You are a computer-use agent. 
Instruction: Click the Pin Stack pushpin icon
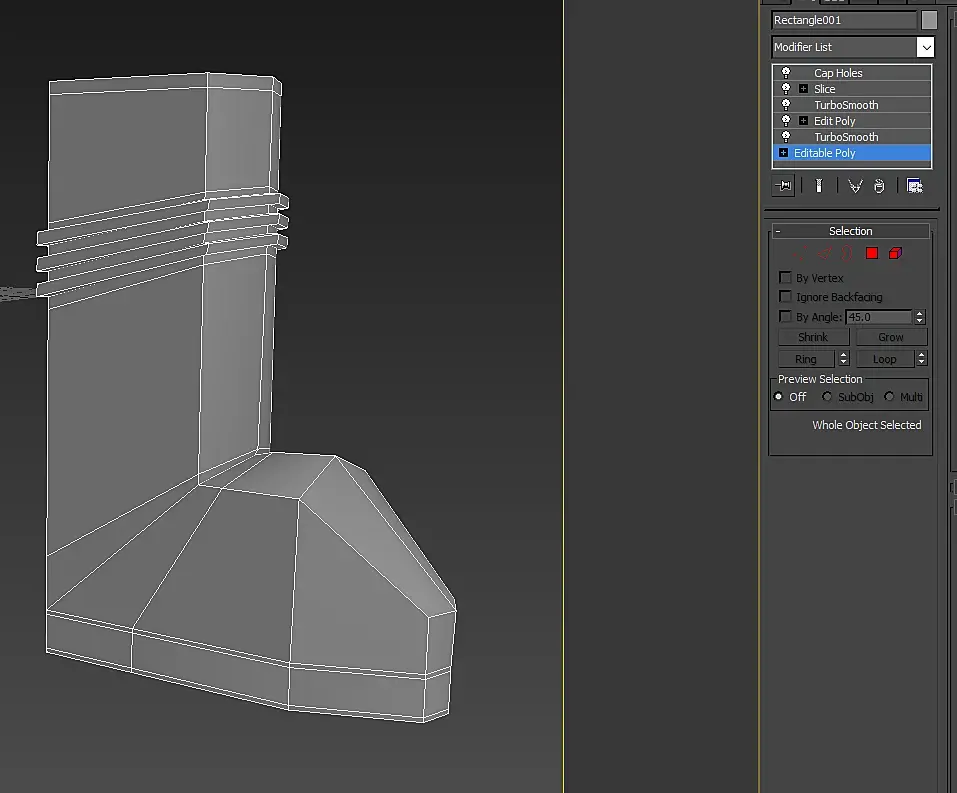click(x=783, y=186)
